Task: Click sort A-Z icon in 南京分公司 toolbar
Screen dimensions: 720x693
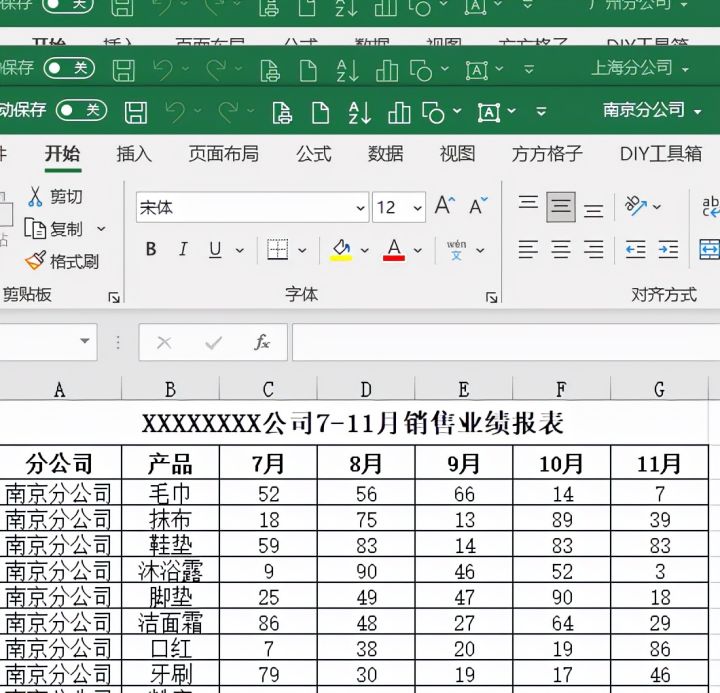Action: (360, 113)
